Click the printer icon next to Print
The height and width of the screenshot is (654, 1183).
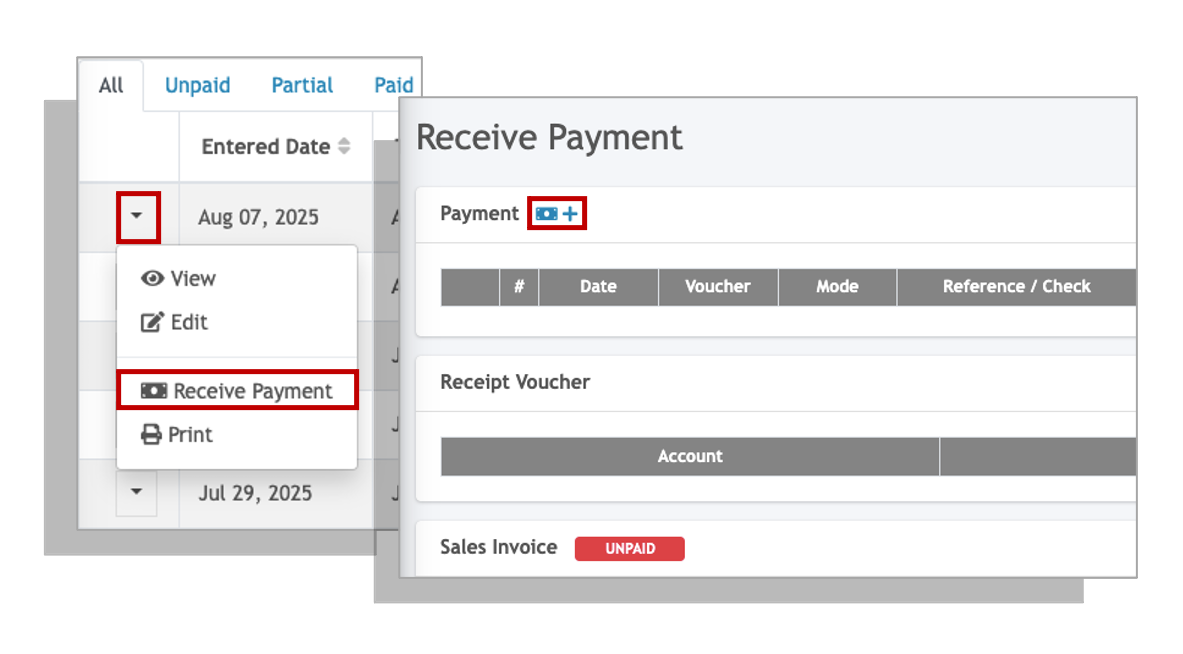point(151,434)
